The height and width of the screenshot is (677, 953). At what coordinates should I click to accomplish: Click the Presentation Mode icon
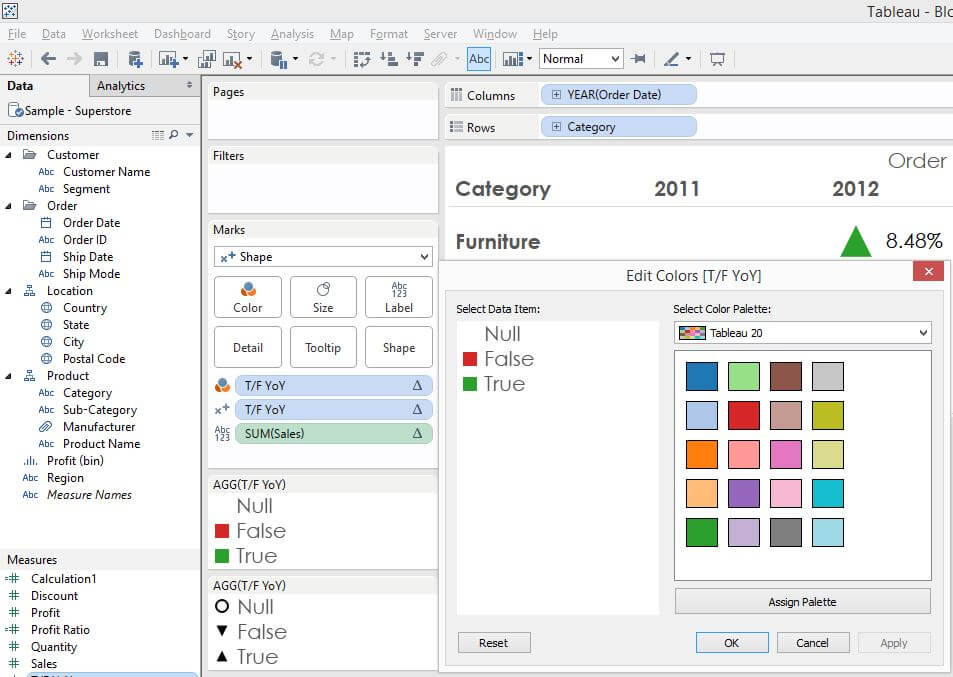(717, 59)
